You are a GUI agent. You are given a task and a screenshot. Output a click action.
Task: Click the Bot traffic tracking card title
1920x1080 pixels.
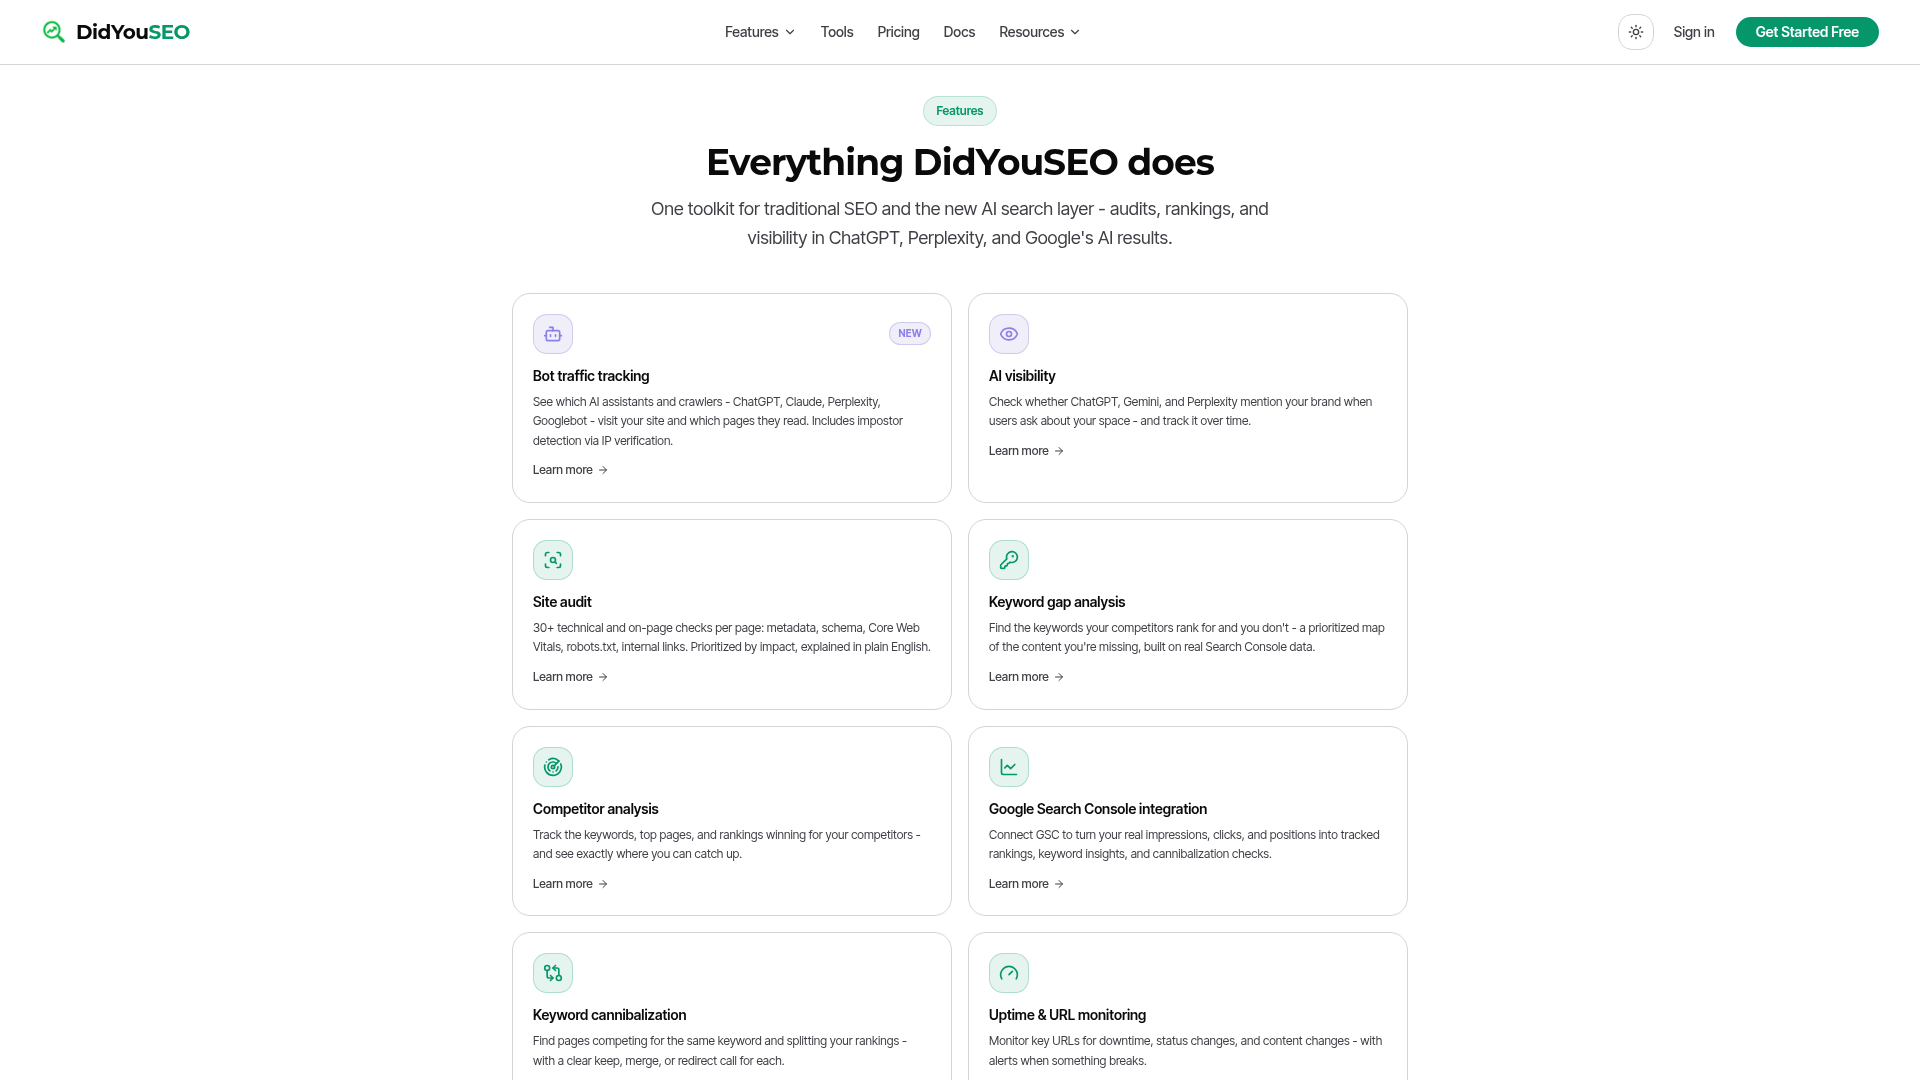tap(591, 376)
